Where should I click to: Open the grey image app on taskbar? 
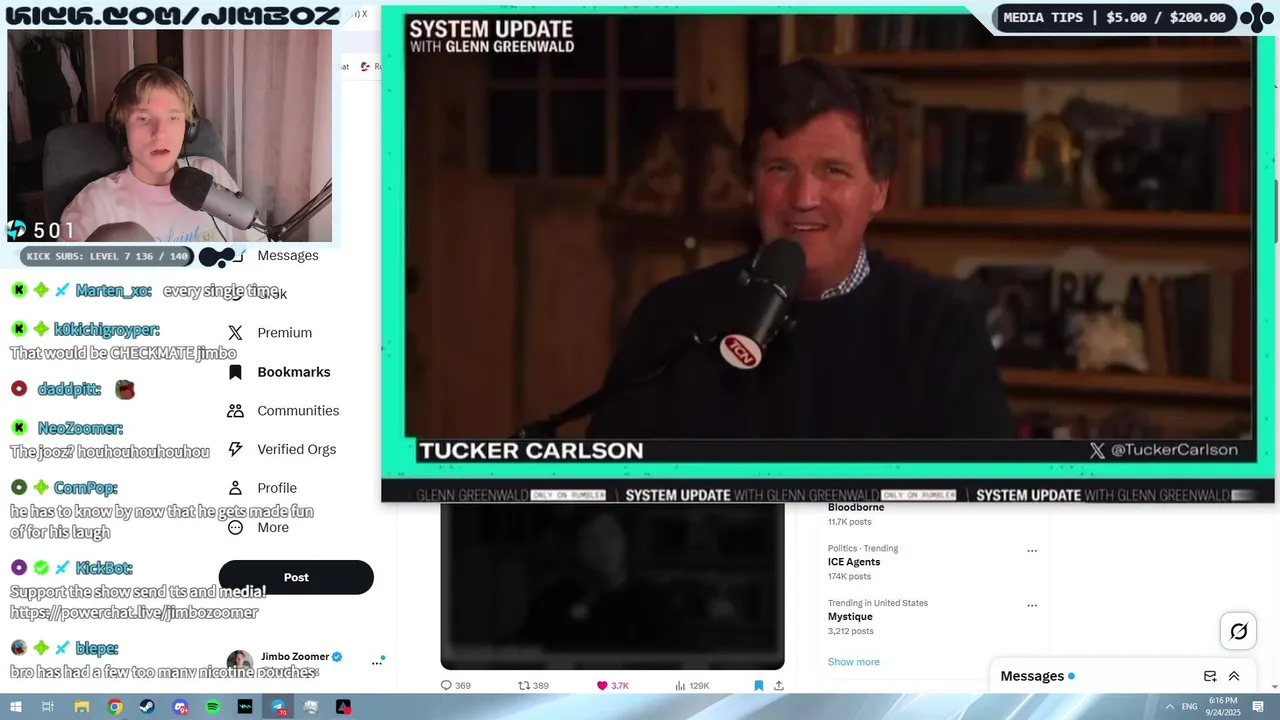coord(311,707)
